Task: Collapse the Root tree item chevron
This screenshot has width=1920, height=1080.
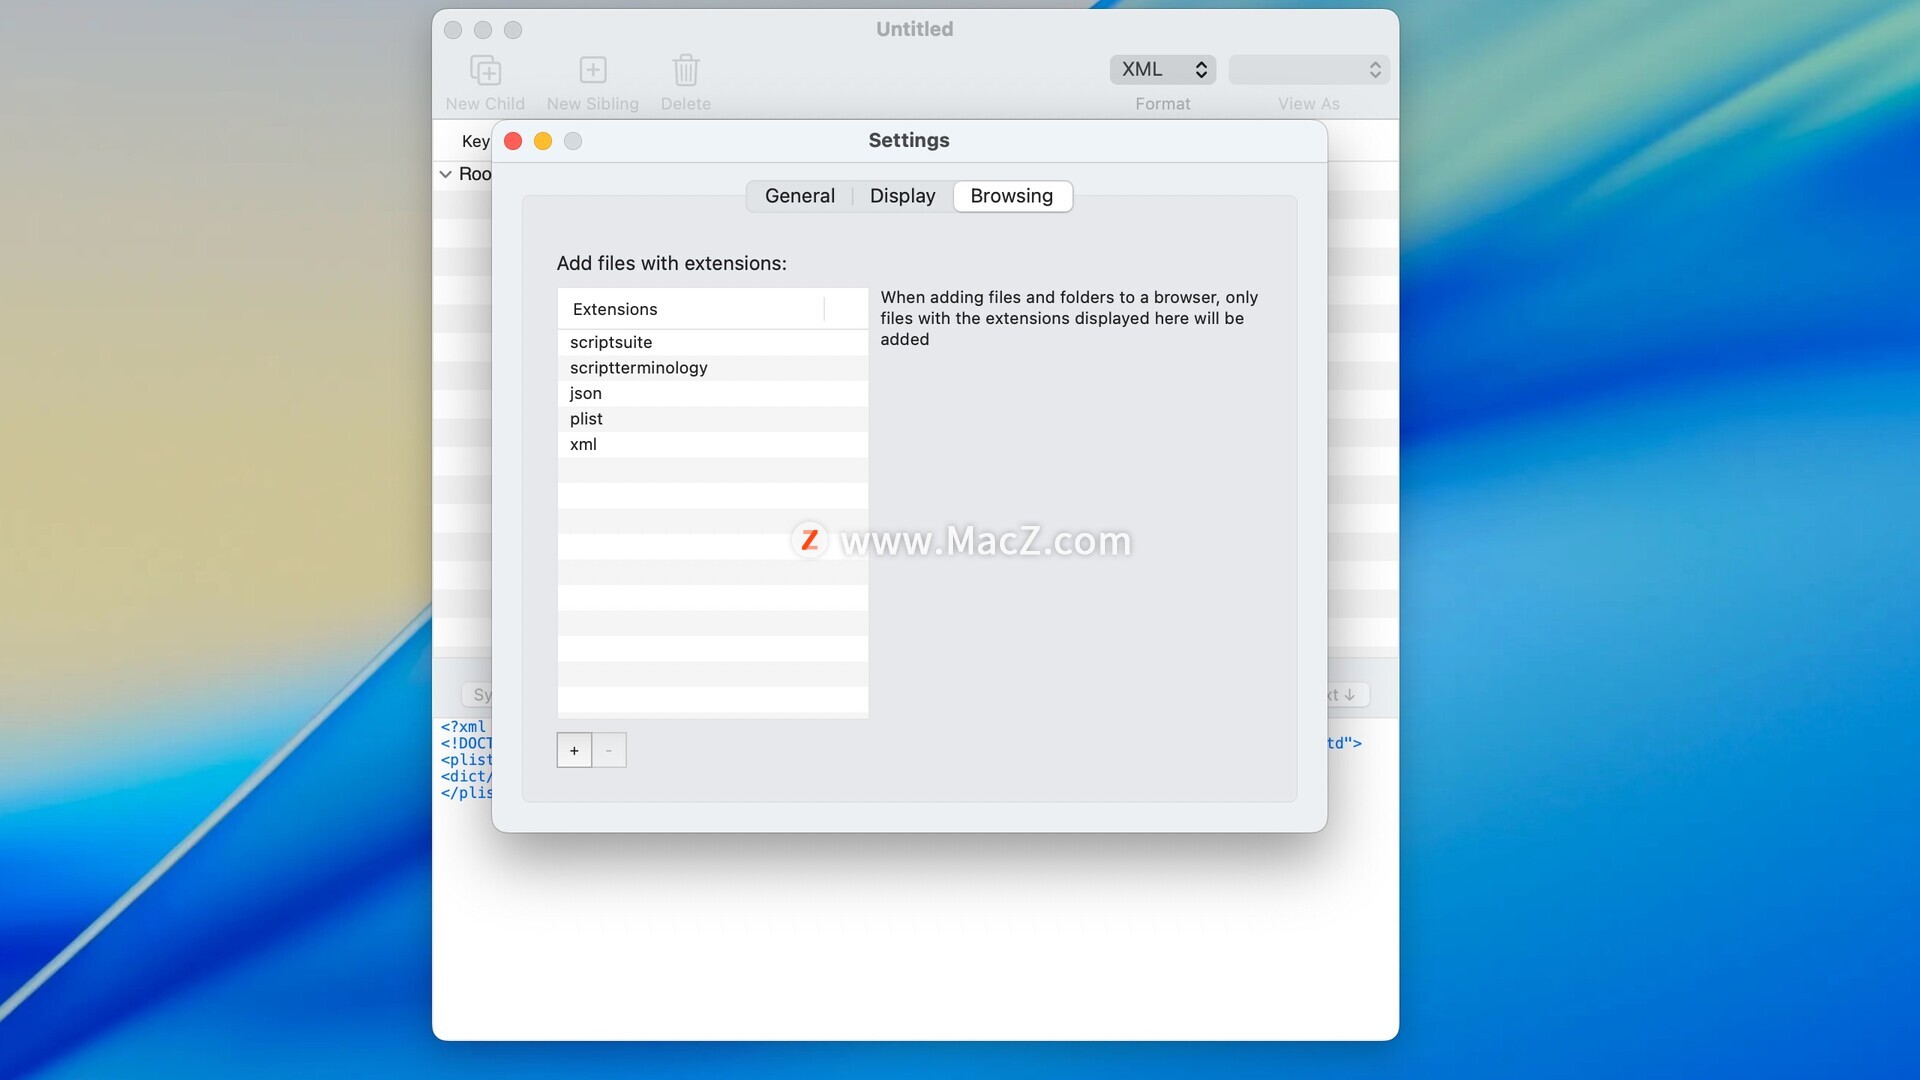Action: tap(445, 174)
